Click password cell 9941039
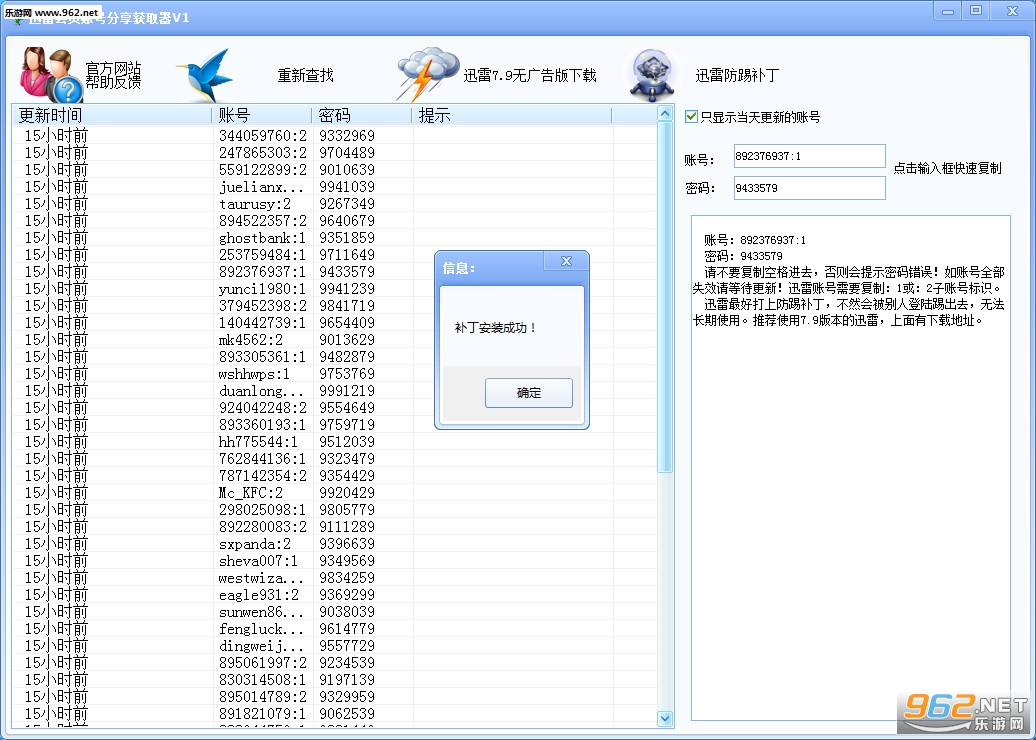The width and height of the screenshot is (1036, 740). pos(347,187)
